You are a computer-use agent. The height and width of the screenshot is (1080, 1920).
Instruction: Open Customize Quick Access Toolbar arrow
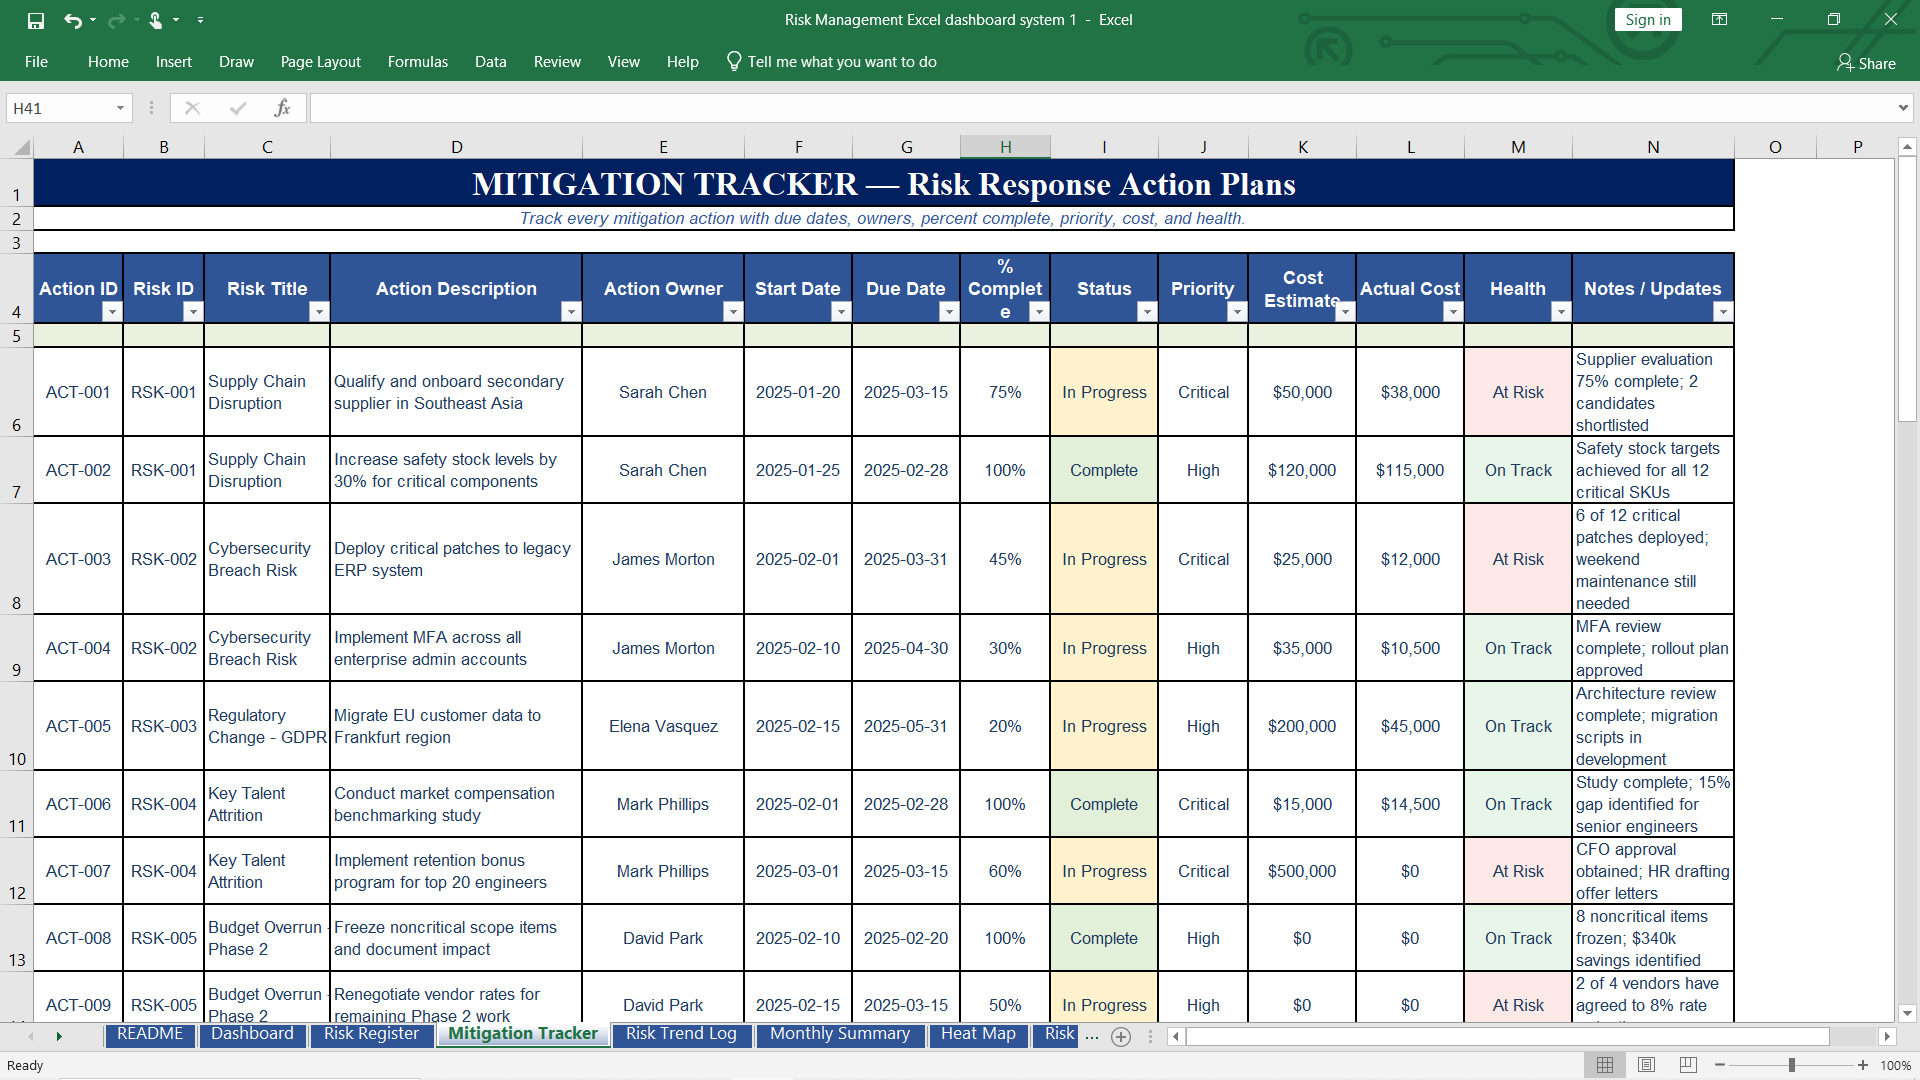click(201, 20)
